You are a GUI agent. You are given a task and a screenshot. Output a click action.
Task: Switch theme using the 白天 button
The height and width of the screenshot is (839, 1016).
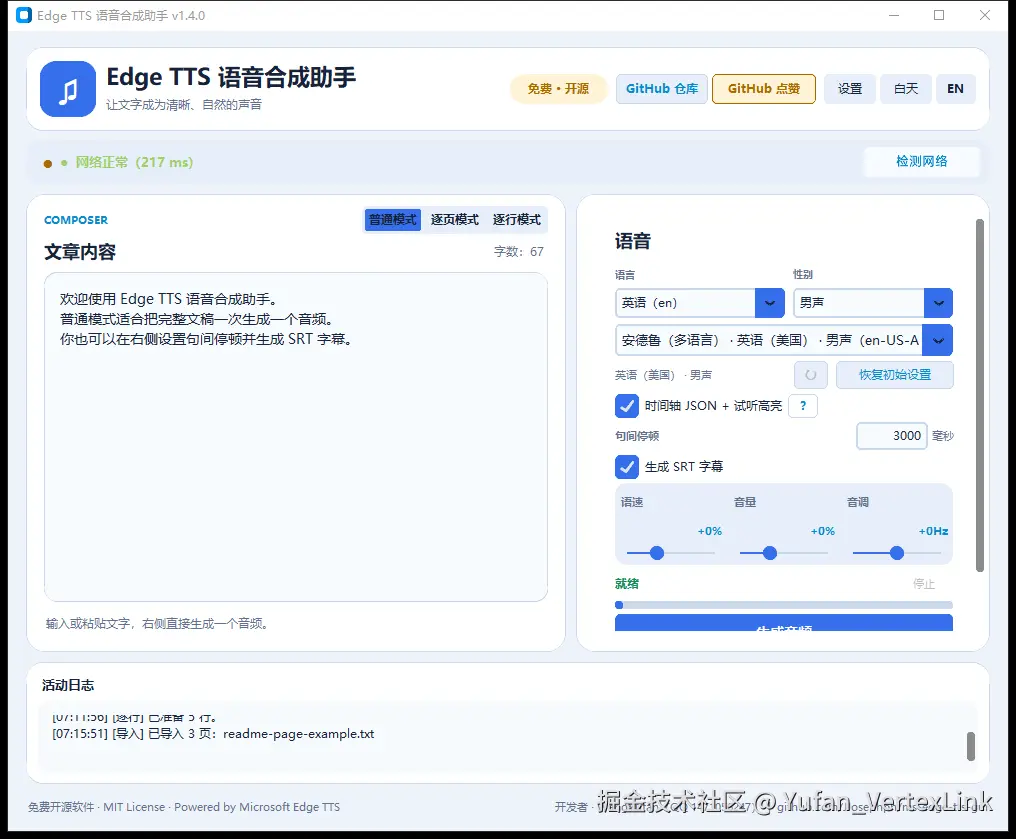(906, 89)
